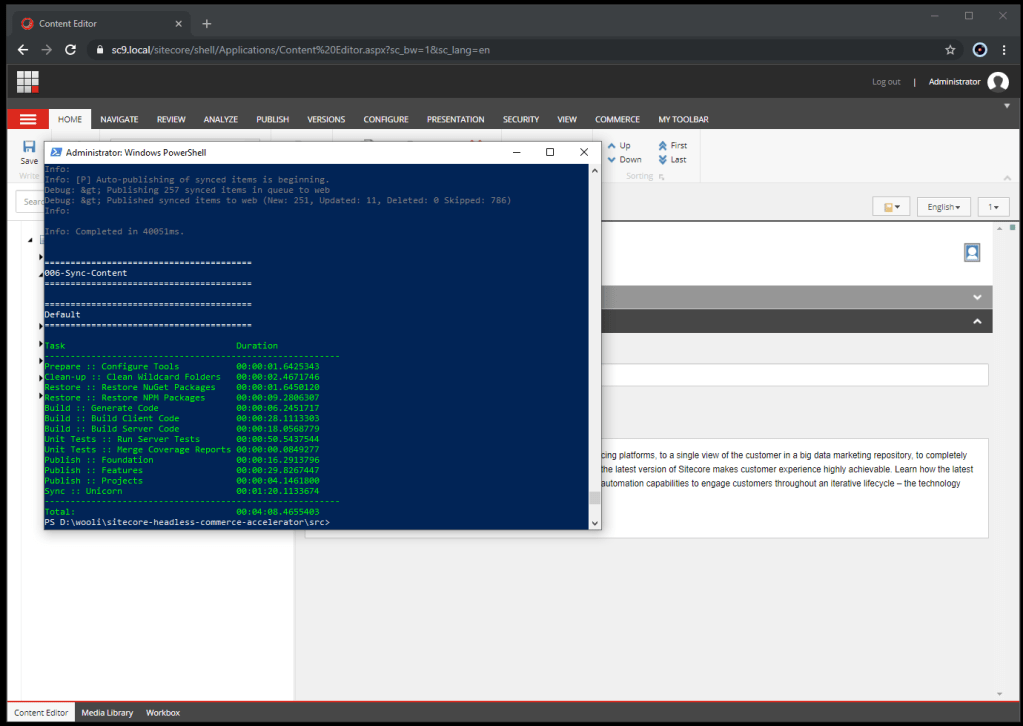This screenshot has width=1023, height=726.
Task: Click the Log out link
Action: pyautogui.click(x=886, y=82)
